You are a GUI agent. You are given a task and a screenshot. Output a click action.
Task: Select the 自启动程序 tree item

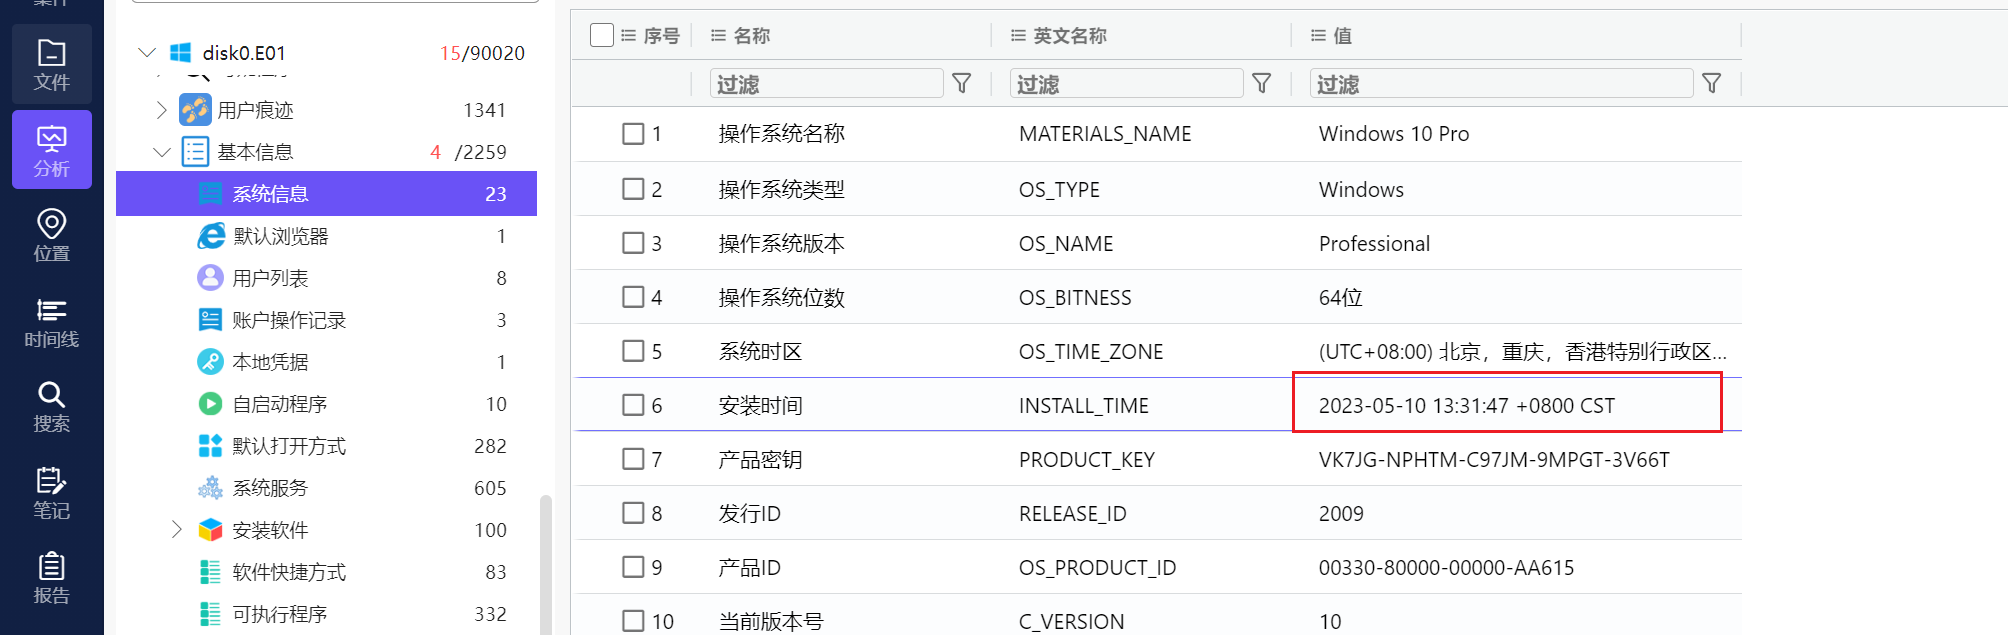[279, 404]
